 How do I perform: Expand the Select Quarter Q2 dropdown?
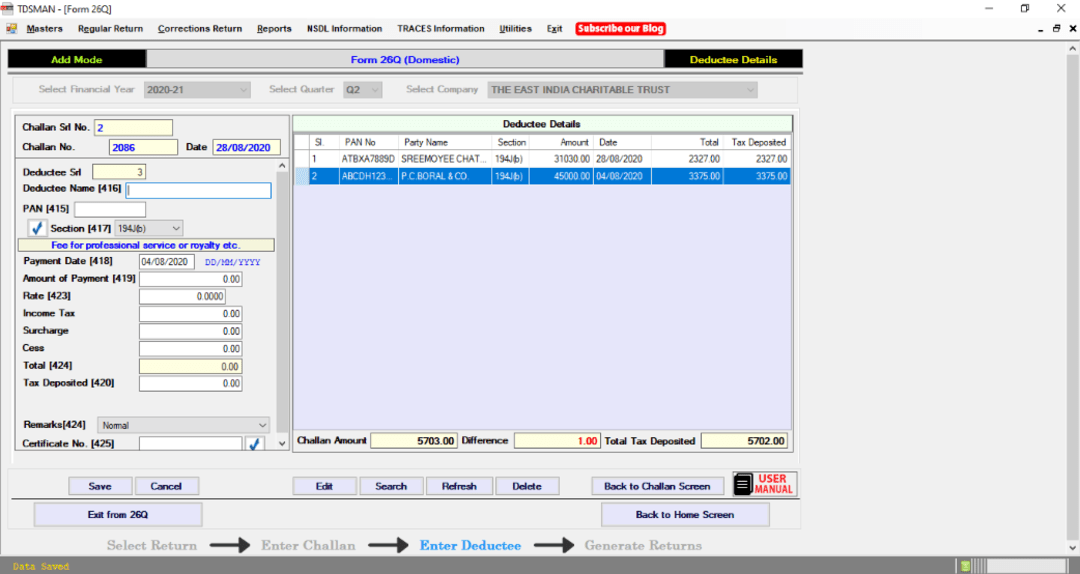362,90
